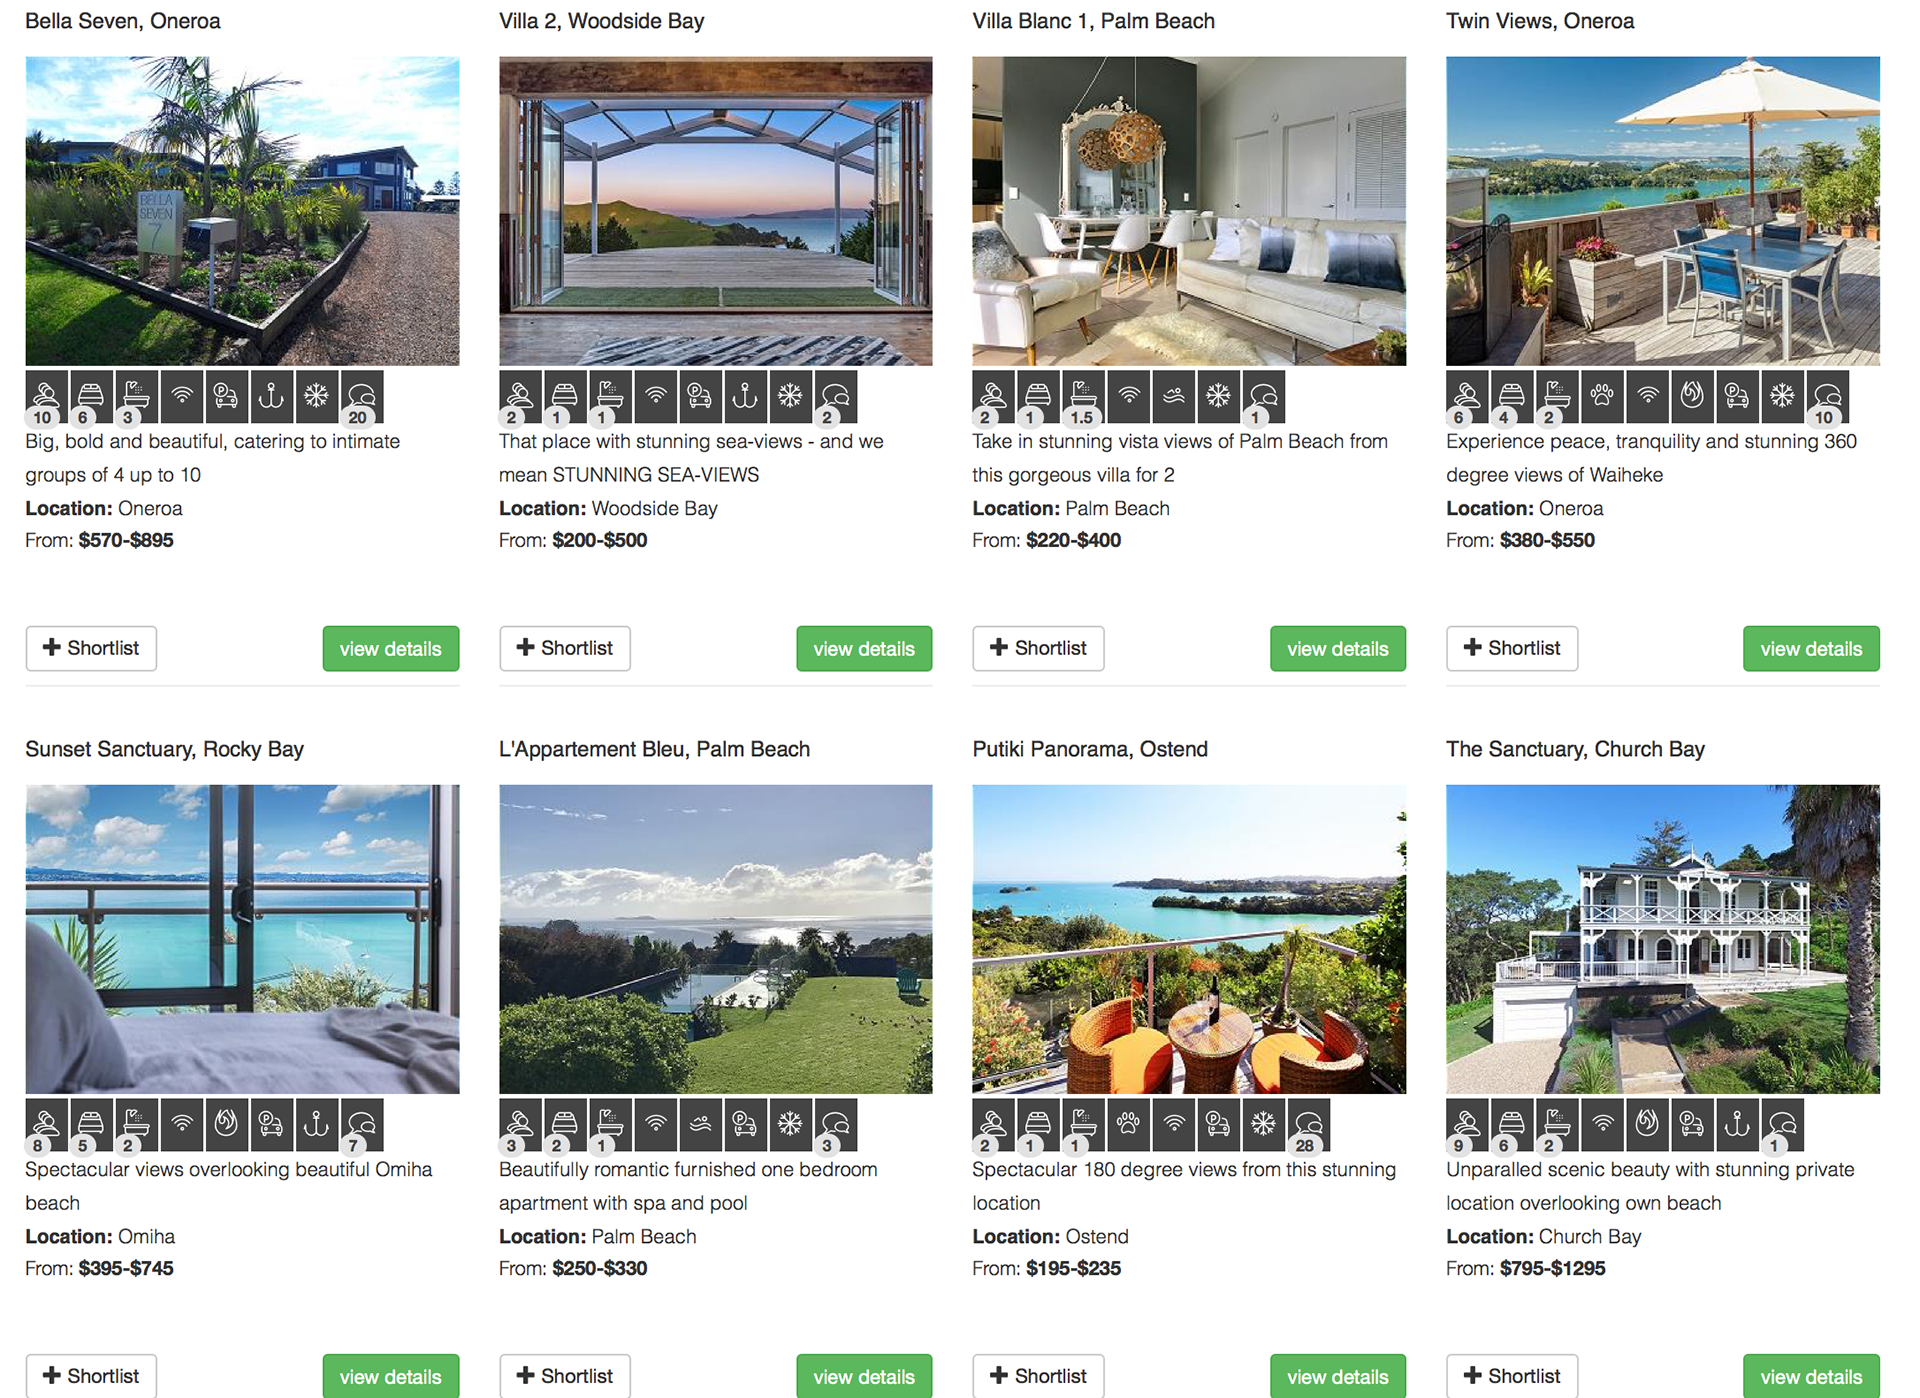The height and width of the screenshot is (1398, 1920).
Task: Click the fireplace flame icon for Sunset Sanctuary
Action: [226, 1124]
